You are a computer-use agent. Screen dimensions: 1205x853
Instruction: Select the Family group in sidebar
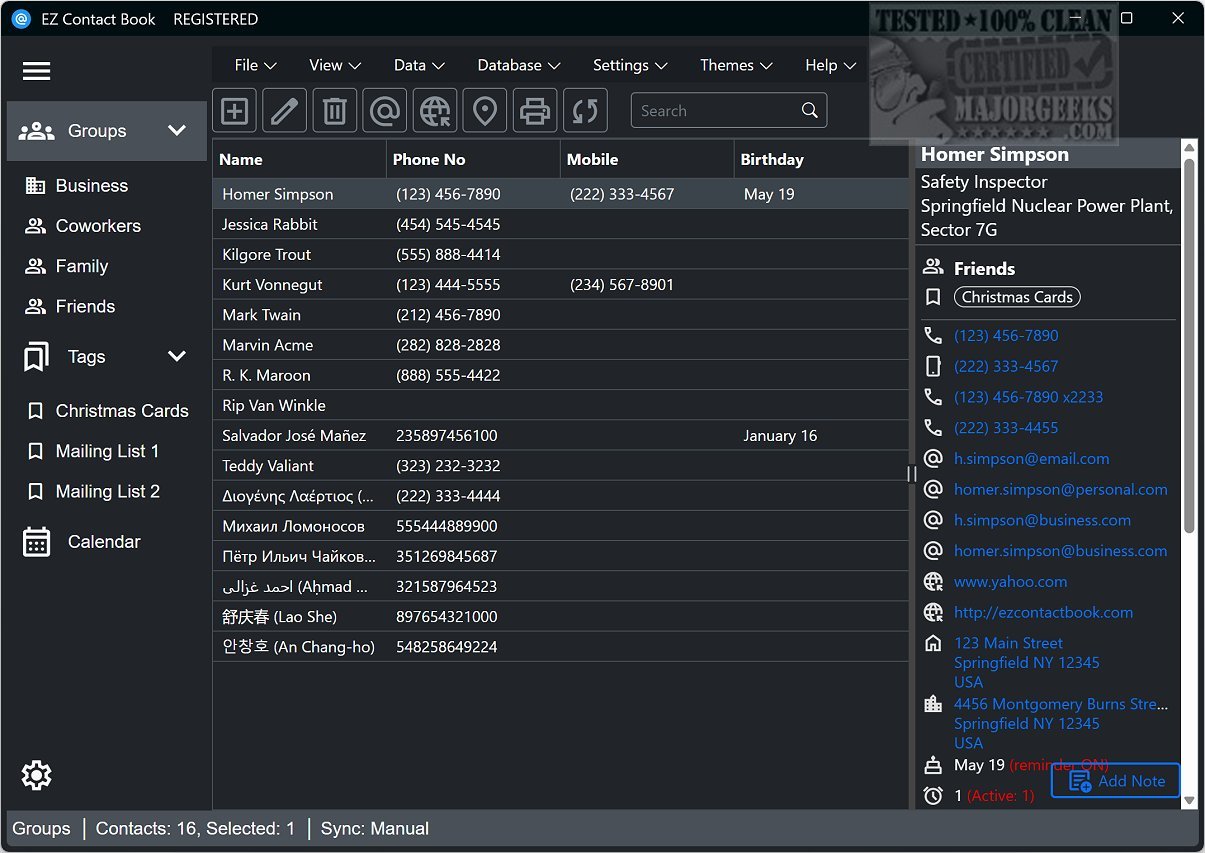[x=81, y=267]
